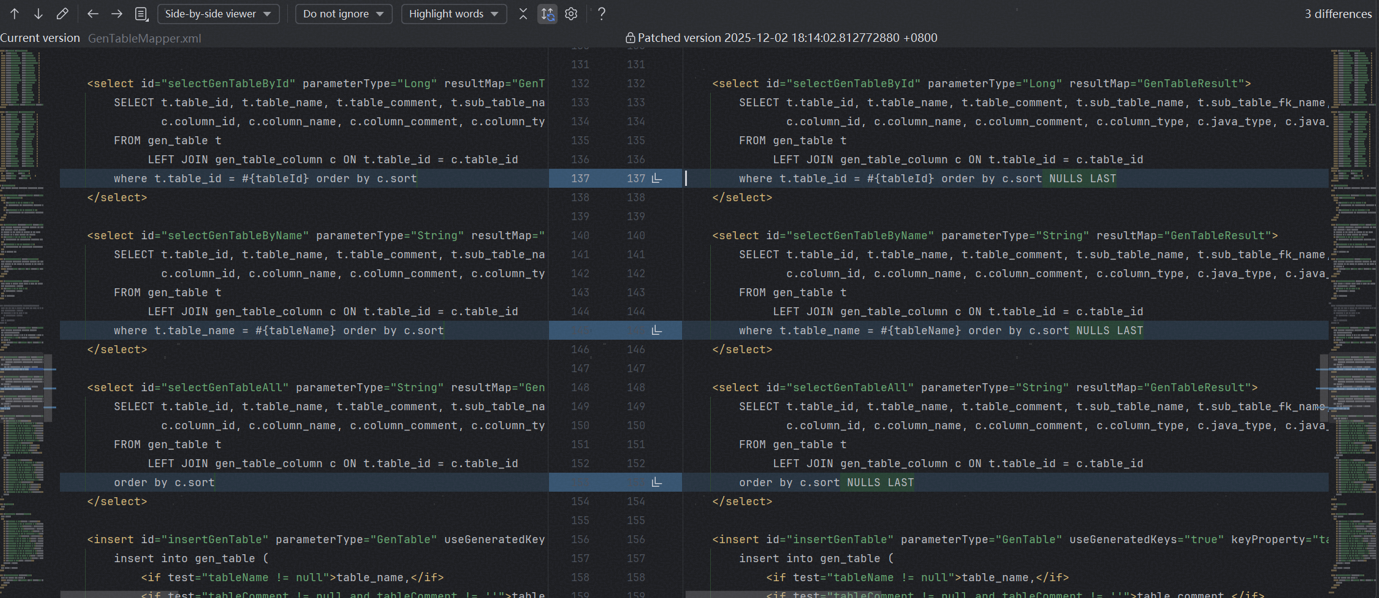Viewport: 1379px width, 598px height.
Task: Click the patched version lock icon
Action: (630, 38)
